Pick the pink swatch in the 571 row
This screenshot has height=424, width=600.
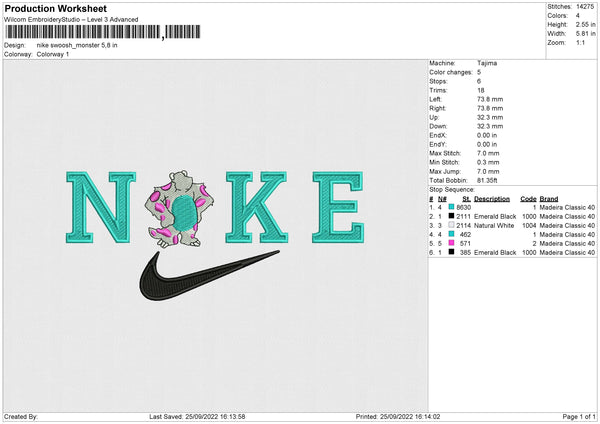[452, 243]
